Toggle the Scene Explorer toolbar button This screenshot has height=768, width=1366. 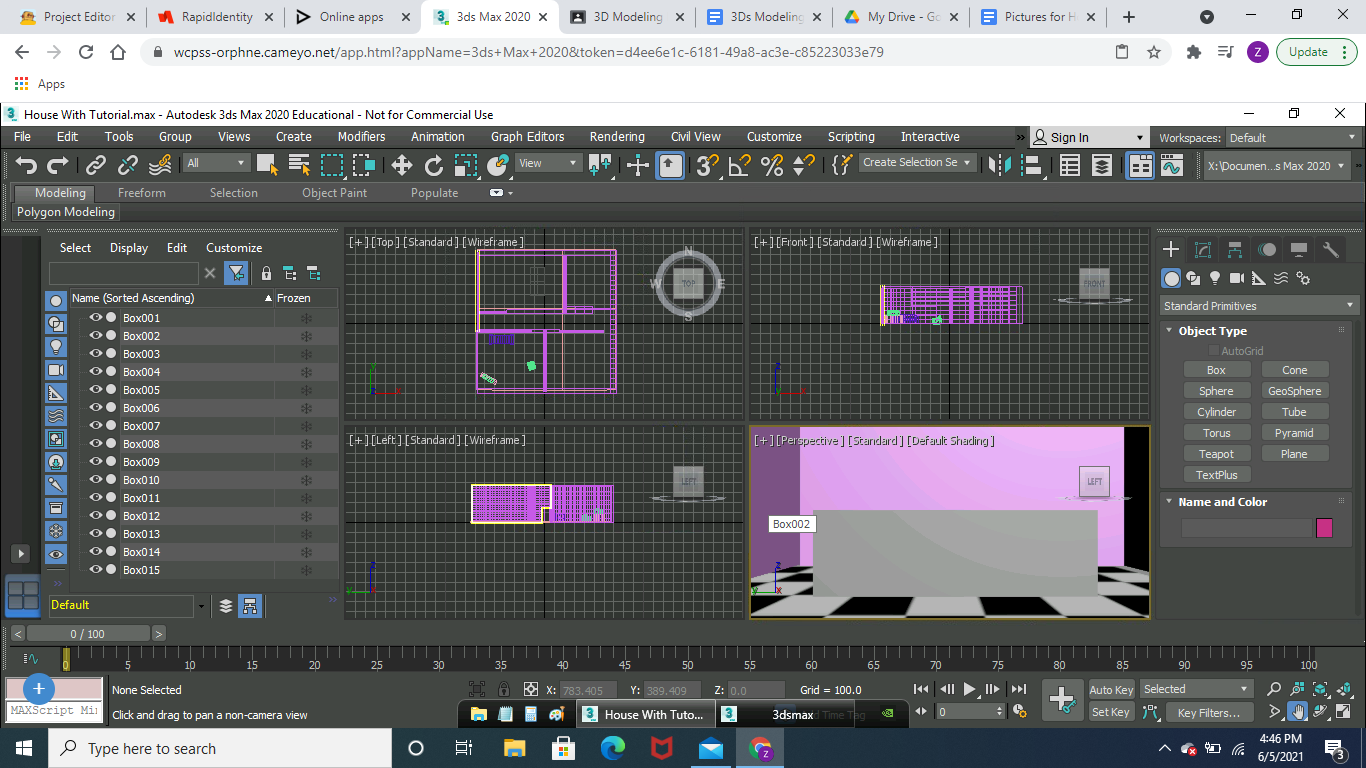click(x=1070, y=166)
